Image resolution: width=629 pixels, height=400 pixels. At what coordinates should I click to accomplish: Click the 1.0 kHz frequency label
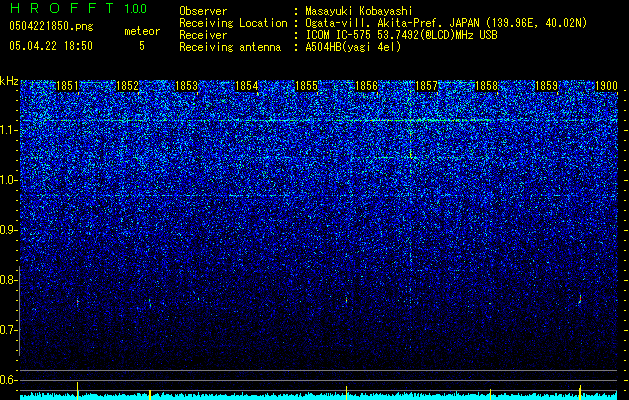tap(8, 180)
